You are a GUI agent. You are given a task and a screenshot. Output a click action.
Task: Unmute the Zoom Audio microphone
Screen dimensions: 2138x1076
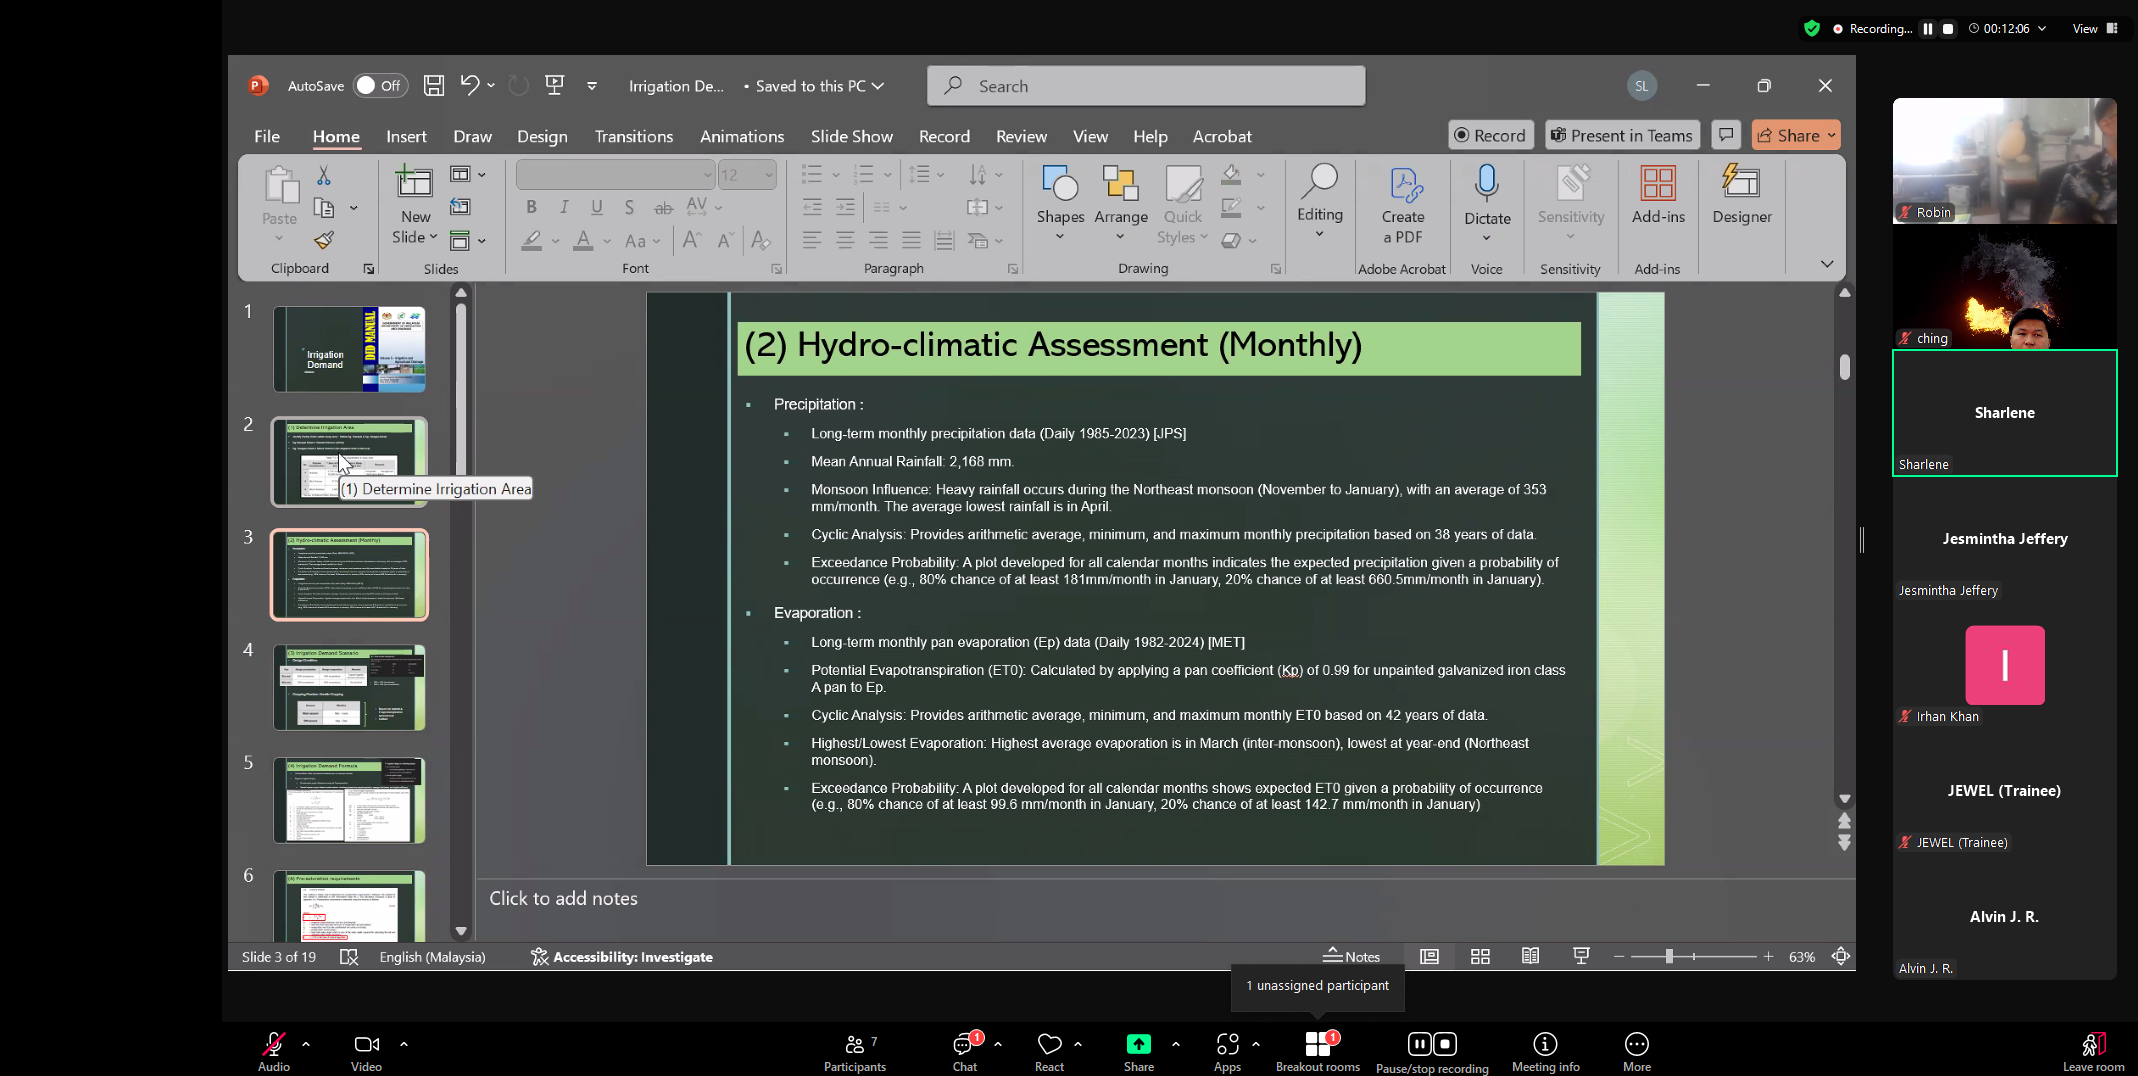[x=273, y=1053]
